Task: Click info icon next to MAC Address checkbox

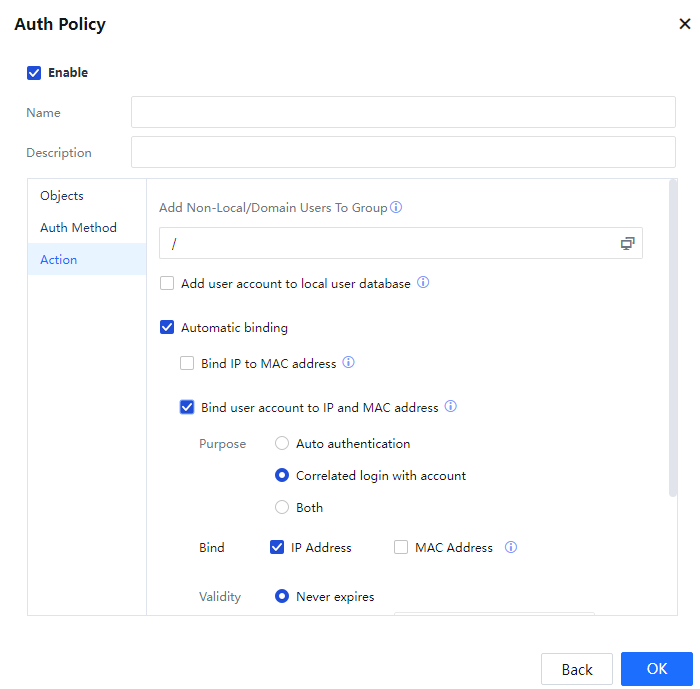Action: [x=511, y=547]
